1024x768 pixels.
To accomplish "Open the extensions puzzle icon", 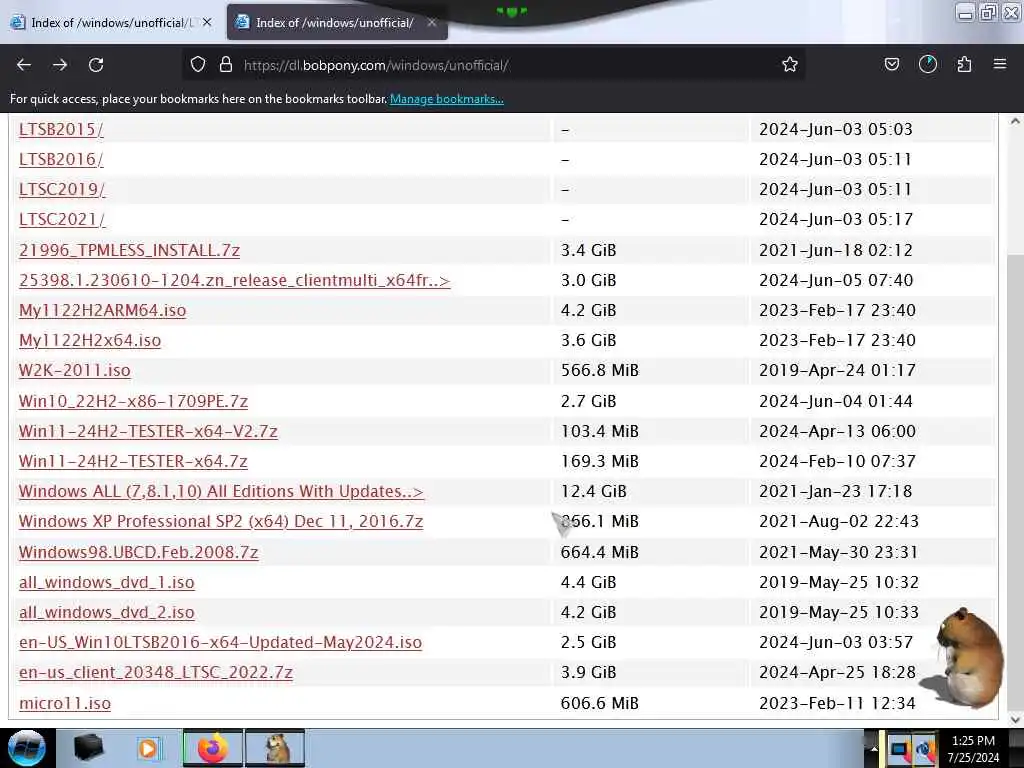I will pyautogui.click(x=964, y=65).
